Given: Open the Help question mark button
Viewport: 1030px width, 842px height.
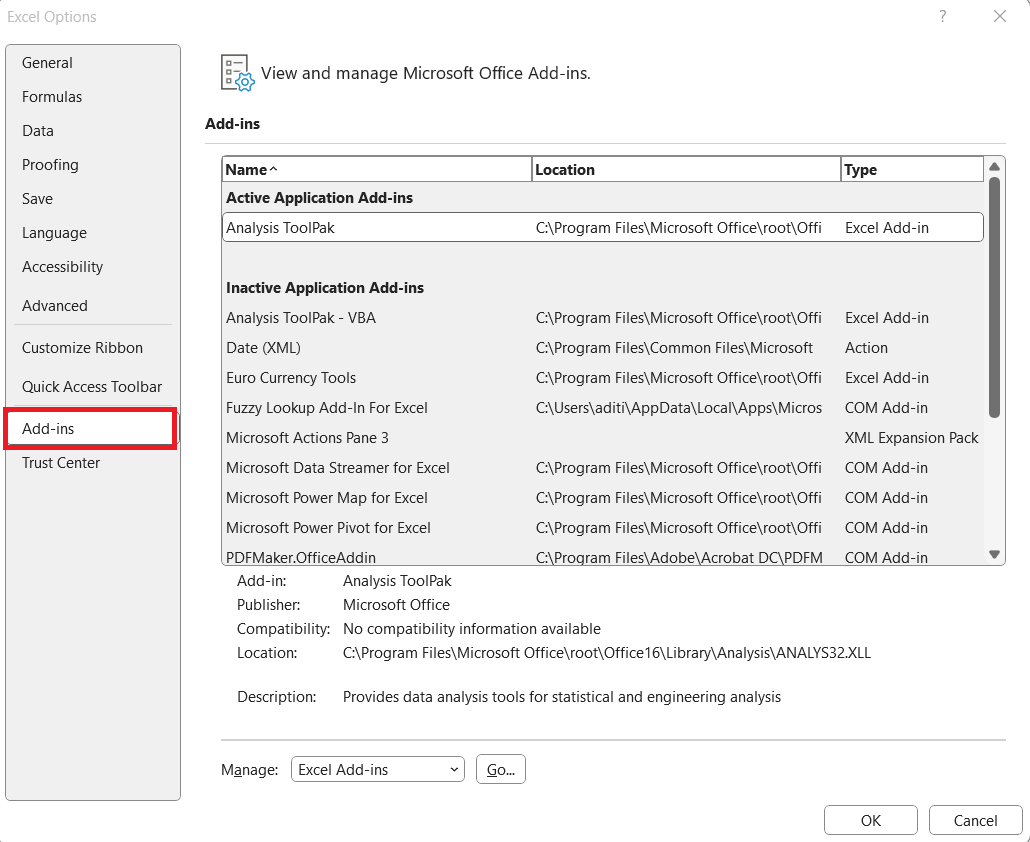Looking at the screenshot, I should pyautogui.click(x=943, y=16).
